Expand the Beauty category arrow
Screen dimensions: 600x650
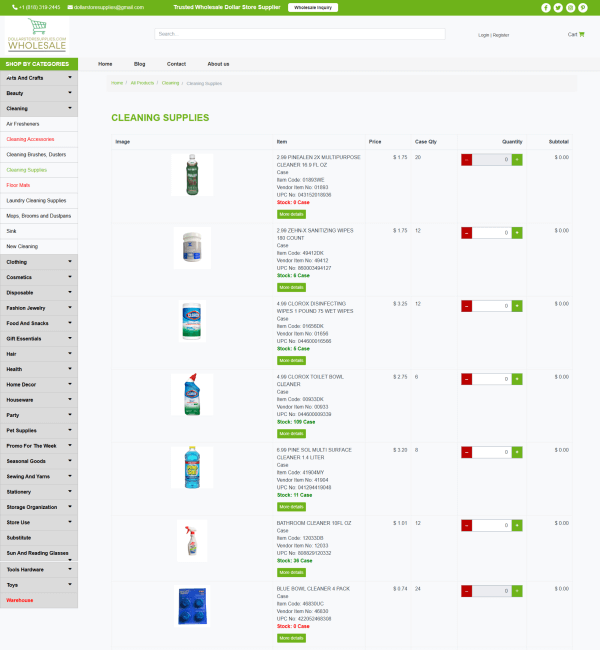pos(70,92)
